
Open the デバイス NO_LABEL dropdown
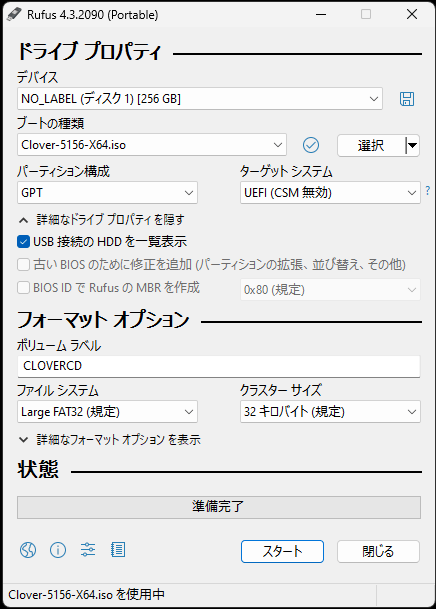pos(200,99)
